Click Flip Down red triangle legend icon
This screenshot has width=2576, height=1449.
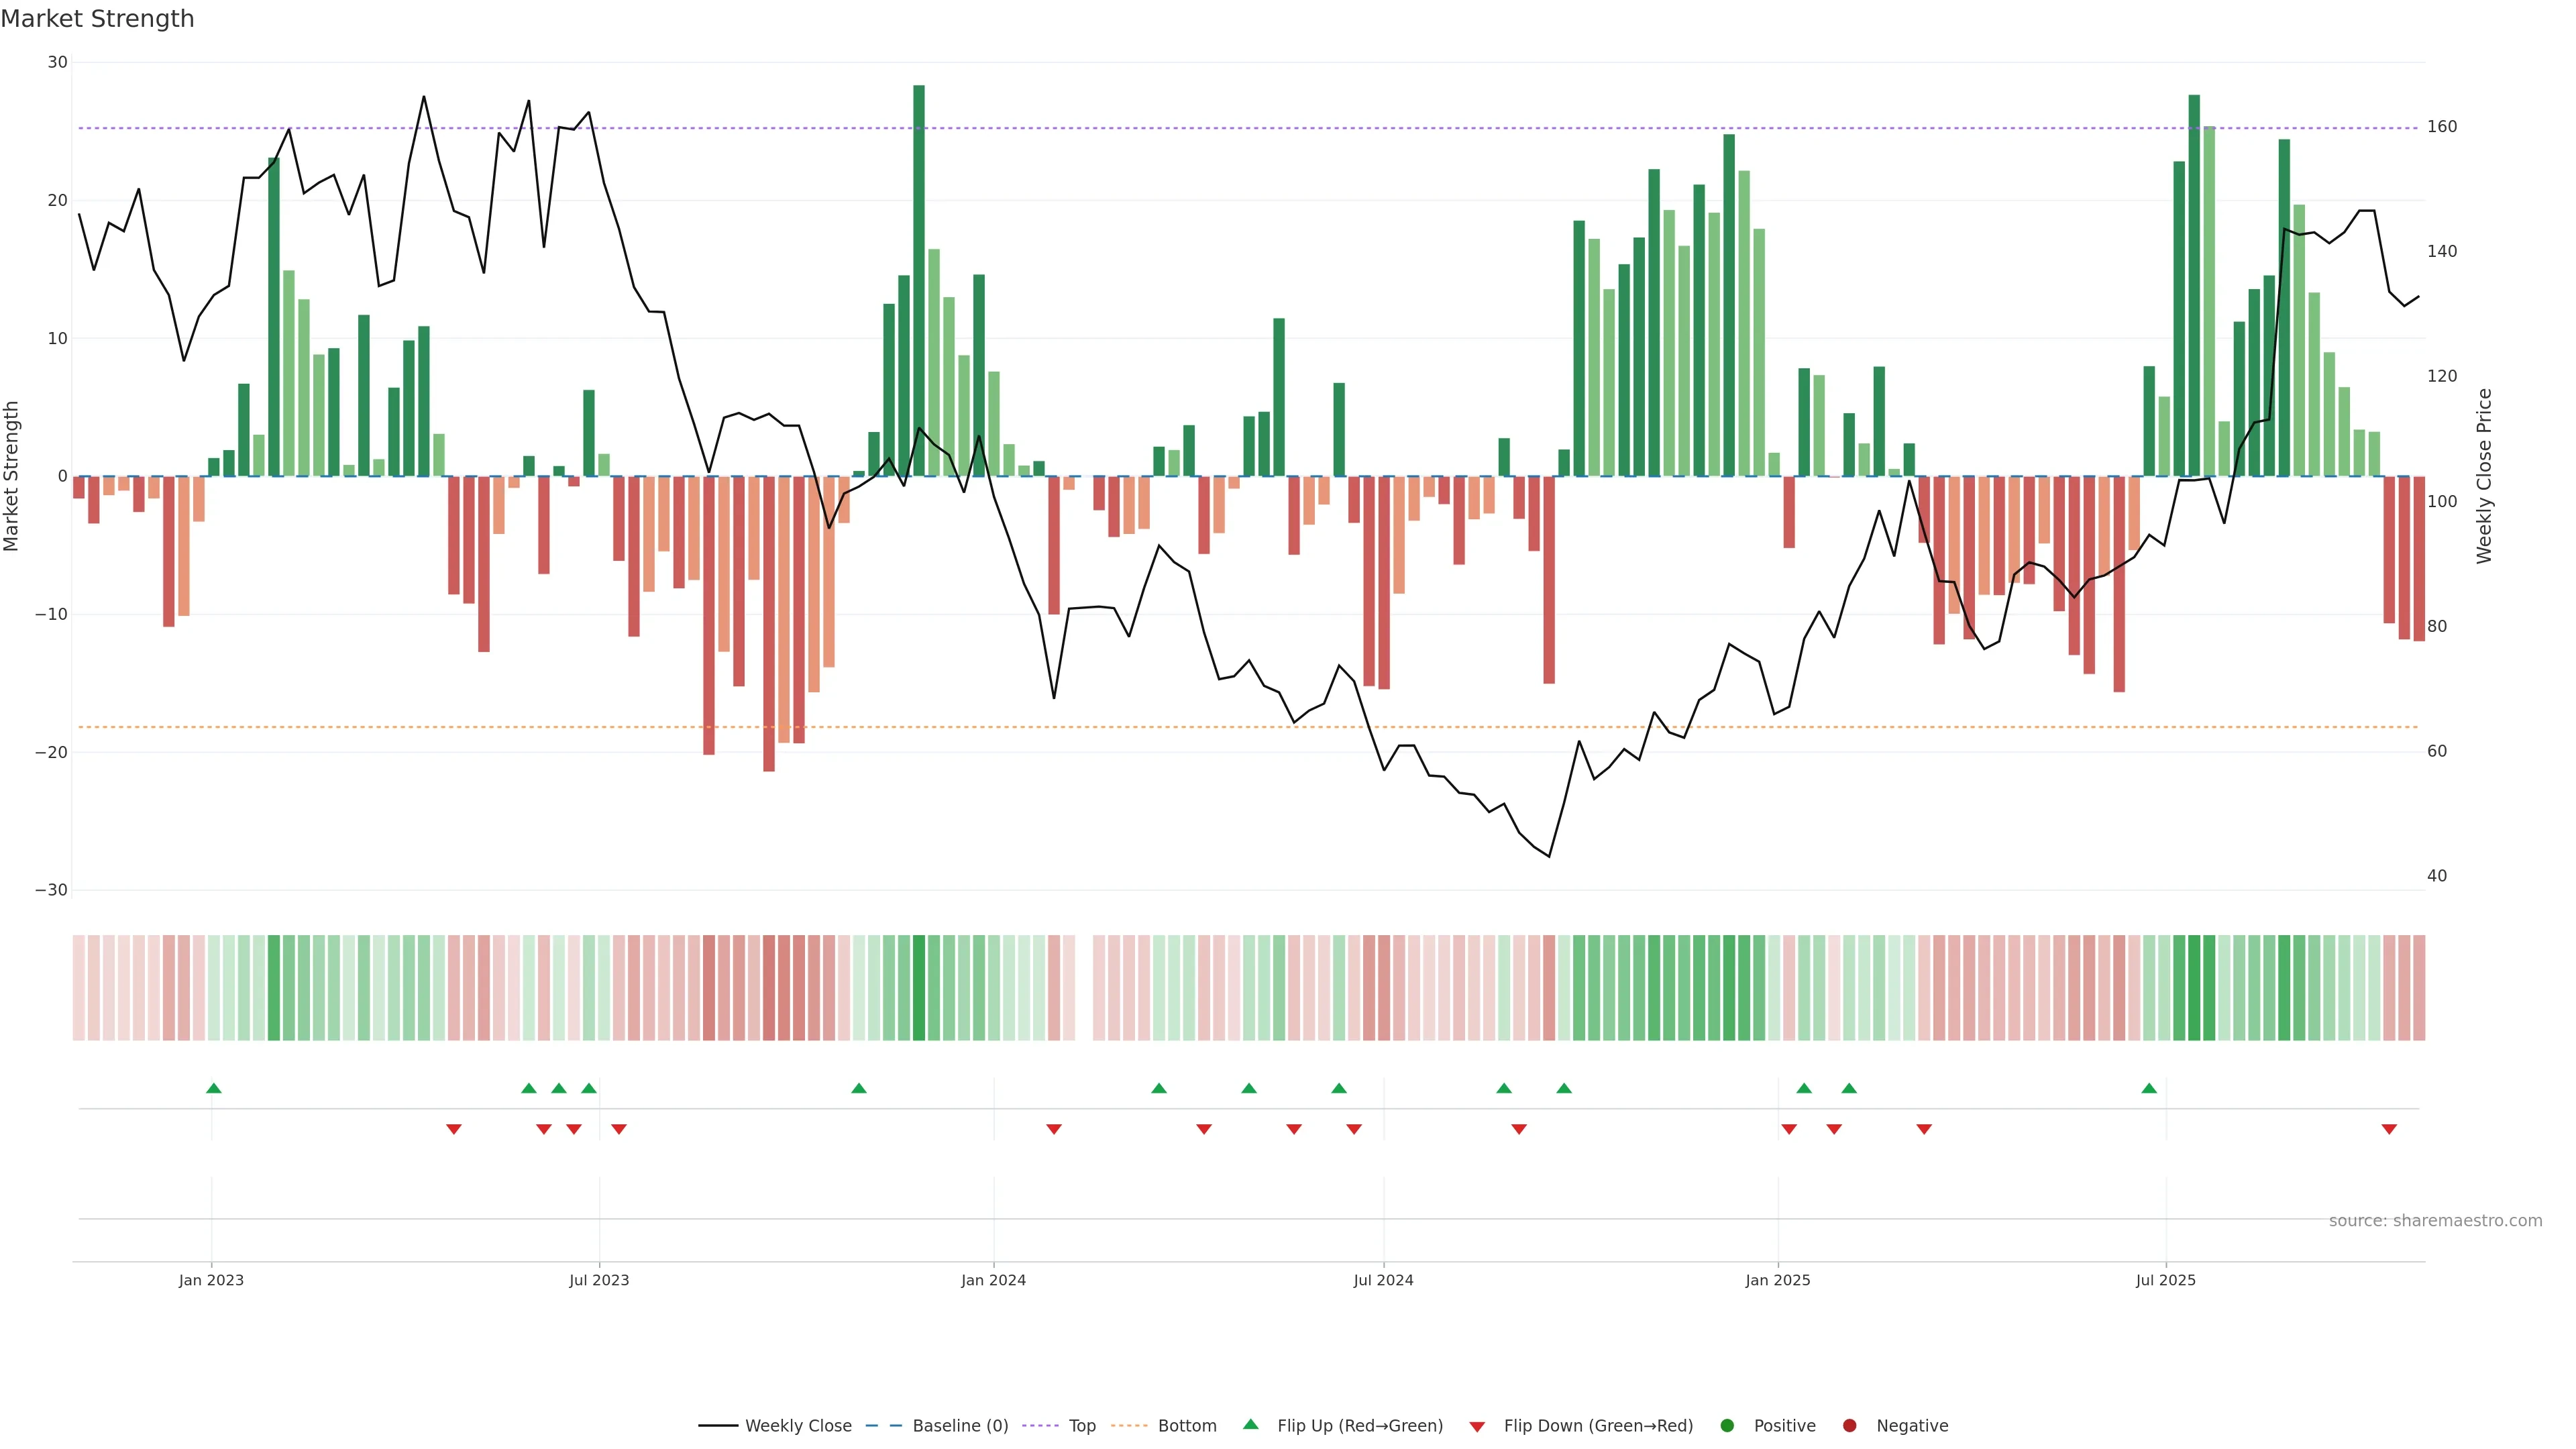[x=1477, y=1427]
